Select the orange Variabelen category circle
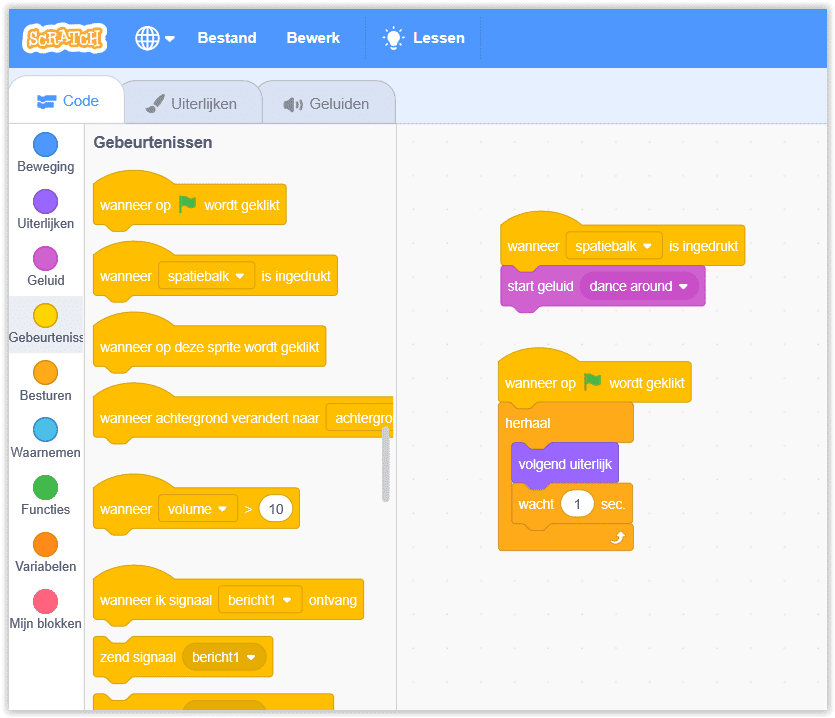This screenshot has height=718, width=835. (45, 544)
